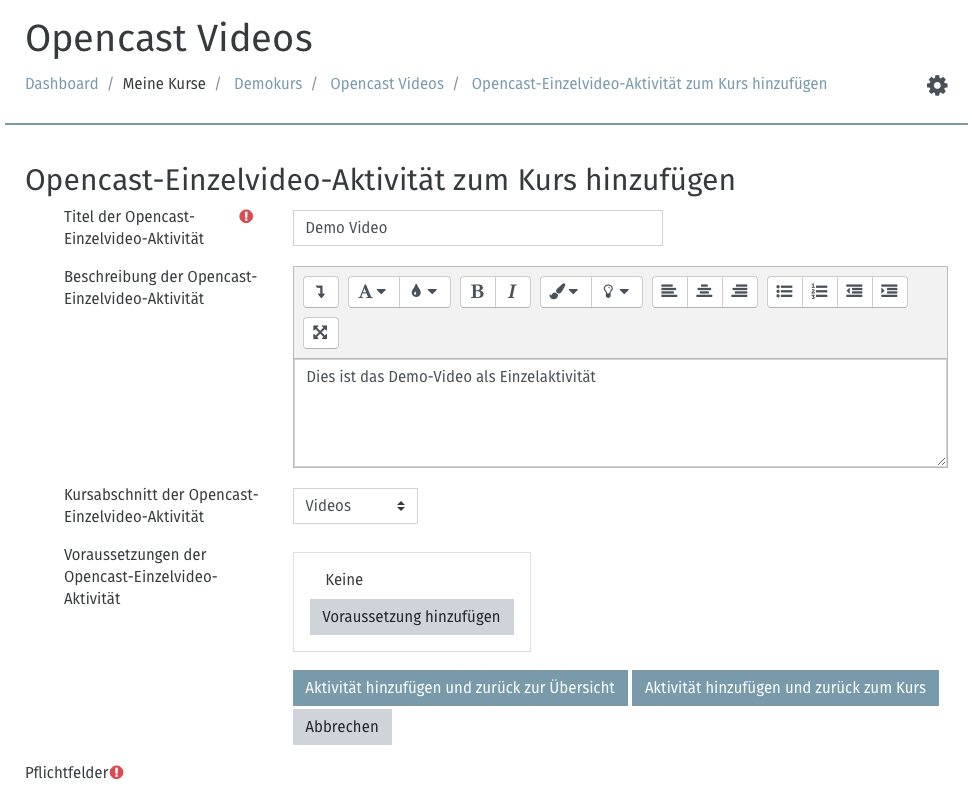Focus the Demo Video title input field
Image resolution: width=972 pixels, height=810 pixels.
[478, 228]
